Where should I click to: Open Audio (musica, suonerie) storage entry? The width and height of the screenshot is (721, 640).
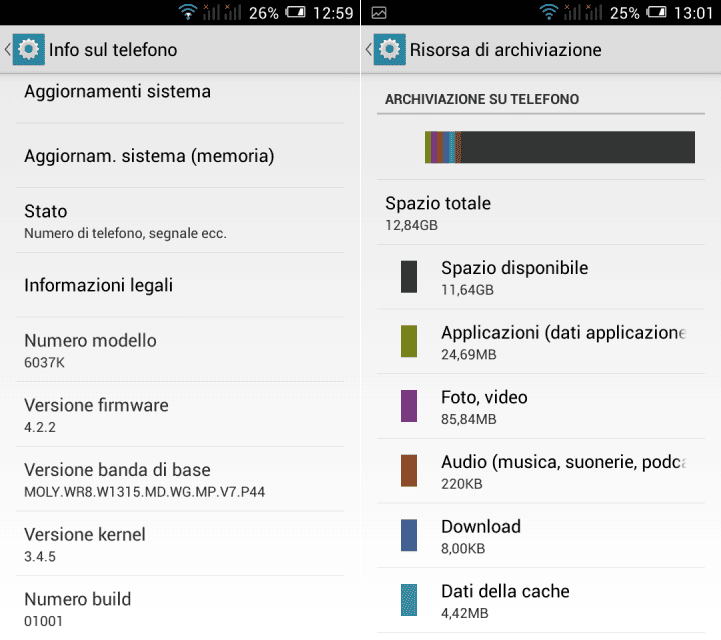click(541, 471)
